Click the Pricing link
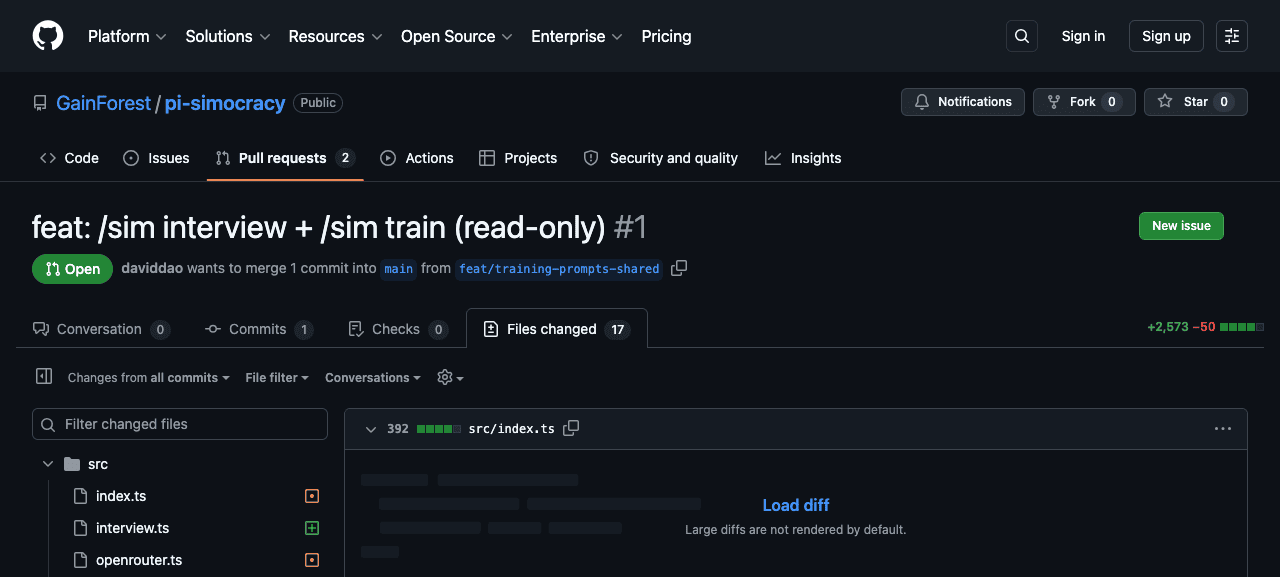The height and width of the screenshot is (577, 1280). tap(666, 36)
